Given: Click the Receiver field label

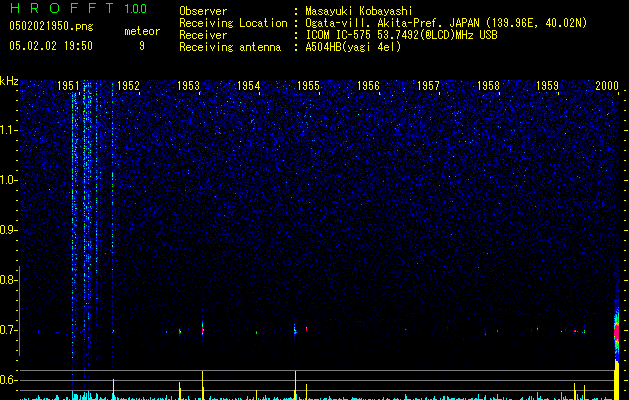Looking at the screenshot, I should point(203,35).
